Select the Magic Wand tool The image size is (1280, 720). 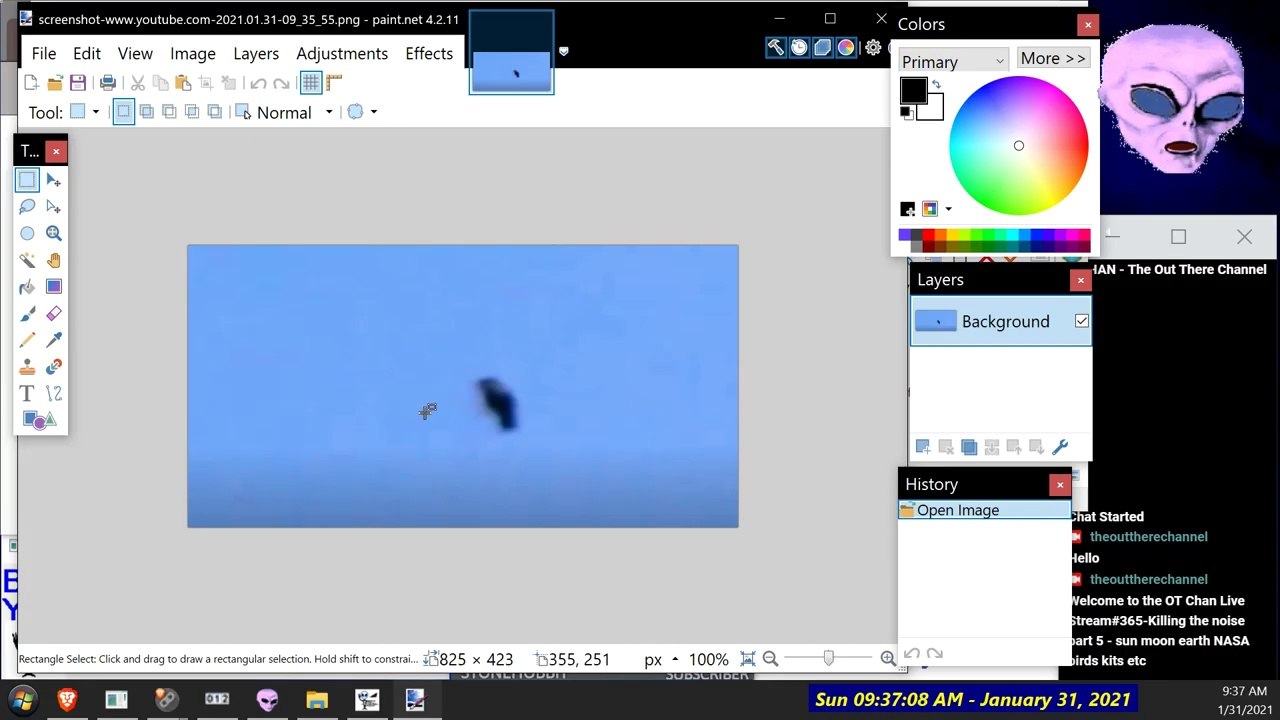27,260
